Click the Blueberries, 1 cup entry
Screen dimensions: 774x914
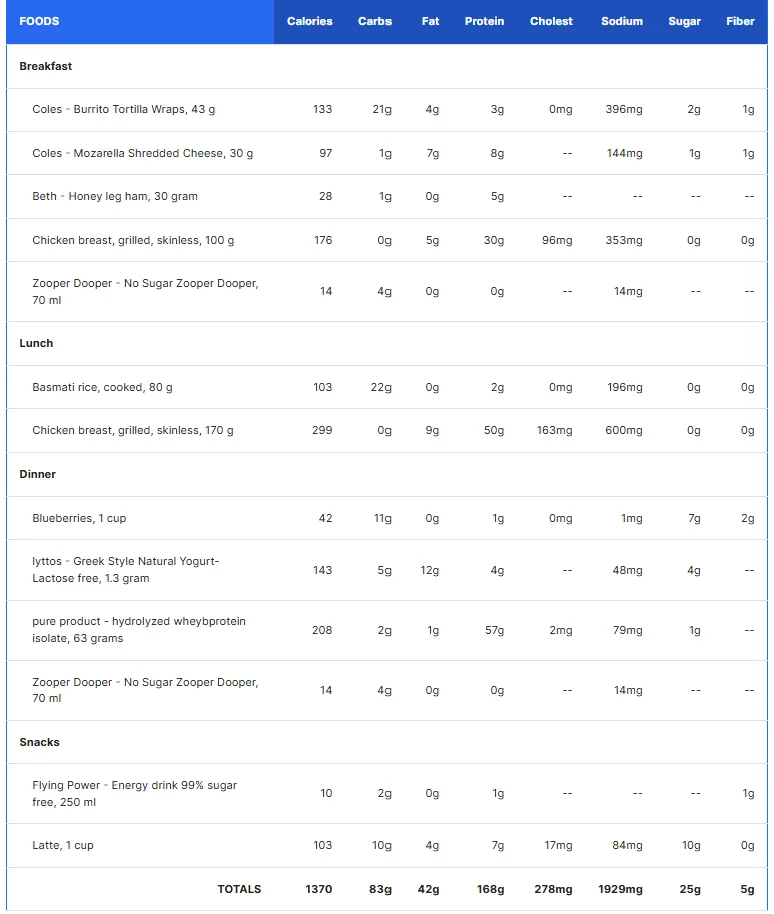pos(79,518)
